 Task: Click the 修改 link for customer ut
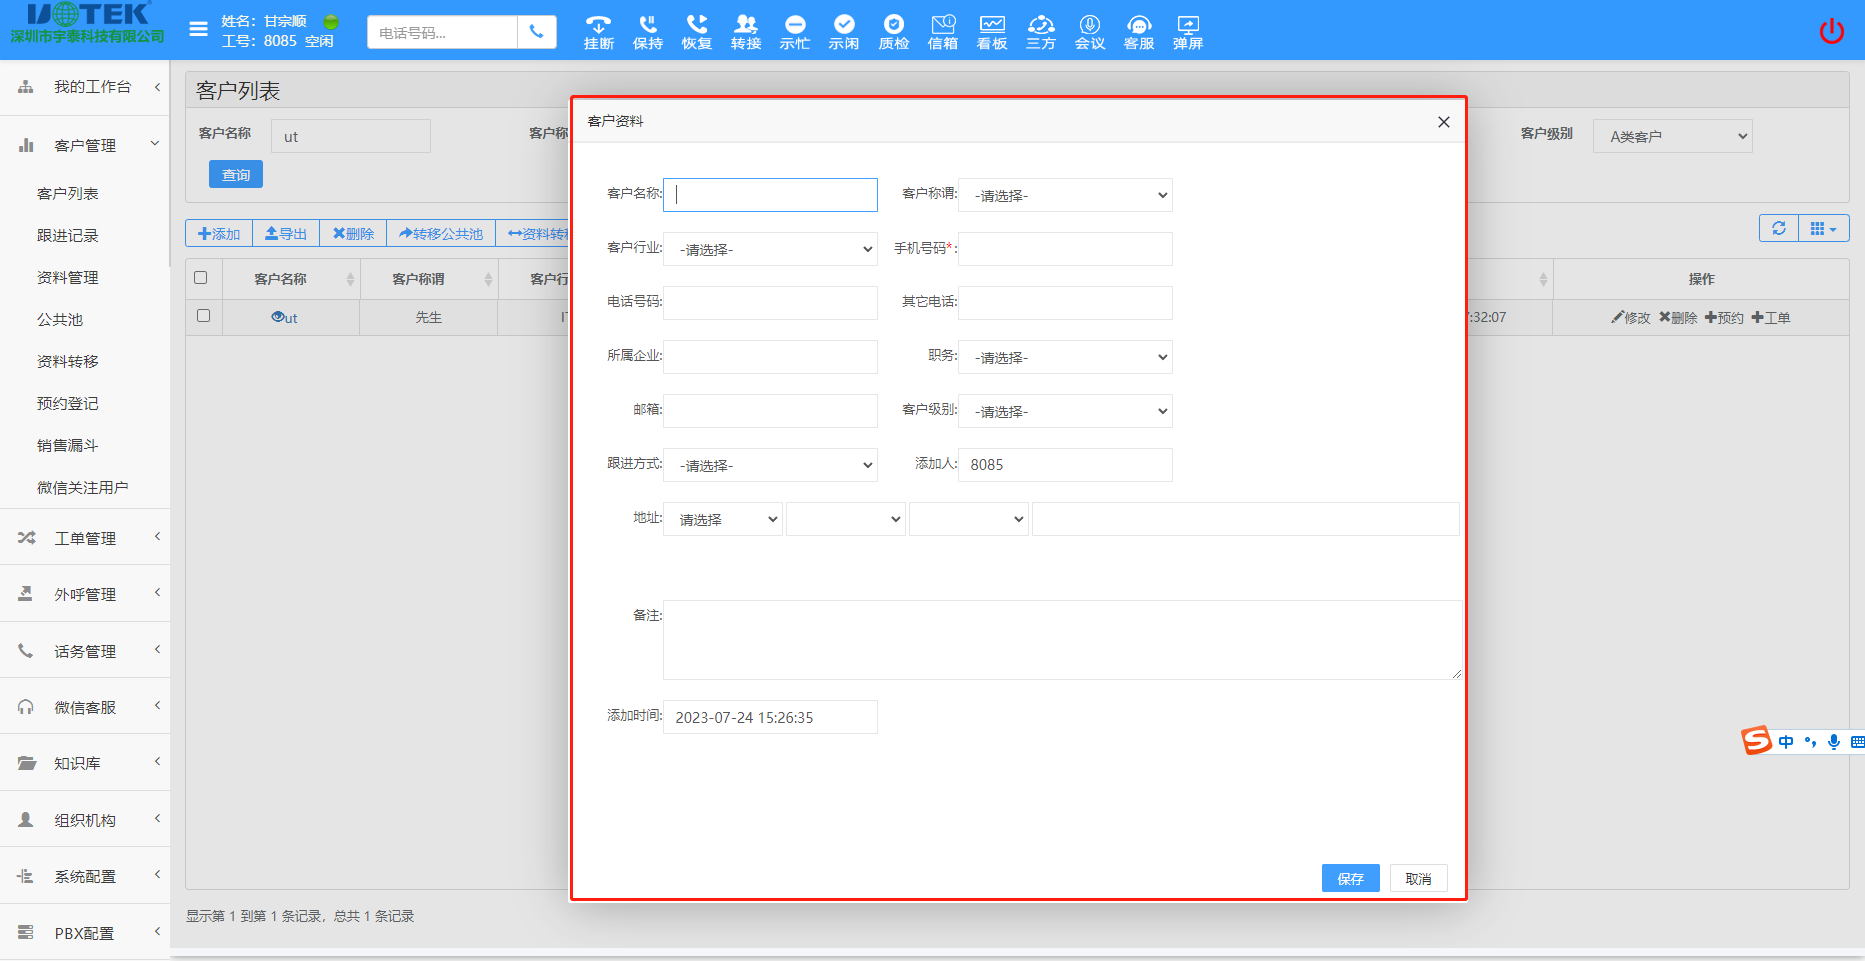tap(1630, 317)
